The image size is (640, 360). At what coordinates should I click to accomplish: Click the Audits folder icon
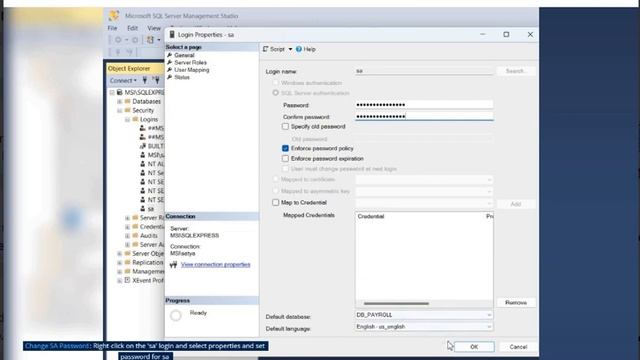(x=135, y=236)
